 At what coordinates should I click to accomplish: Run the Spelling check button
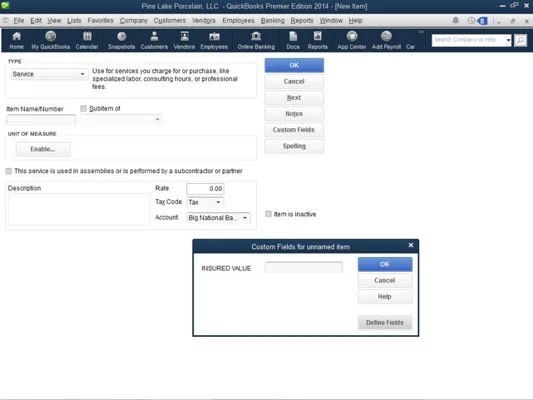point(294,146)
